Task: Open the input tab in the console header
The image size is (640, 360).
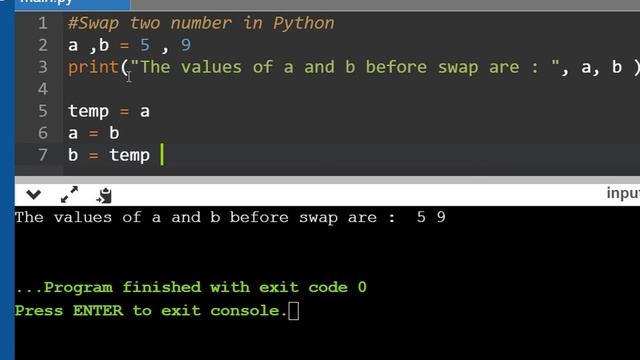Action: [623, 193]
